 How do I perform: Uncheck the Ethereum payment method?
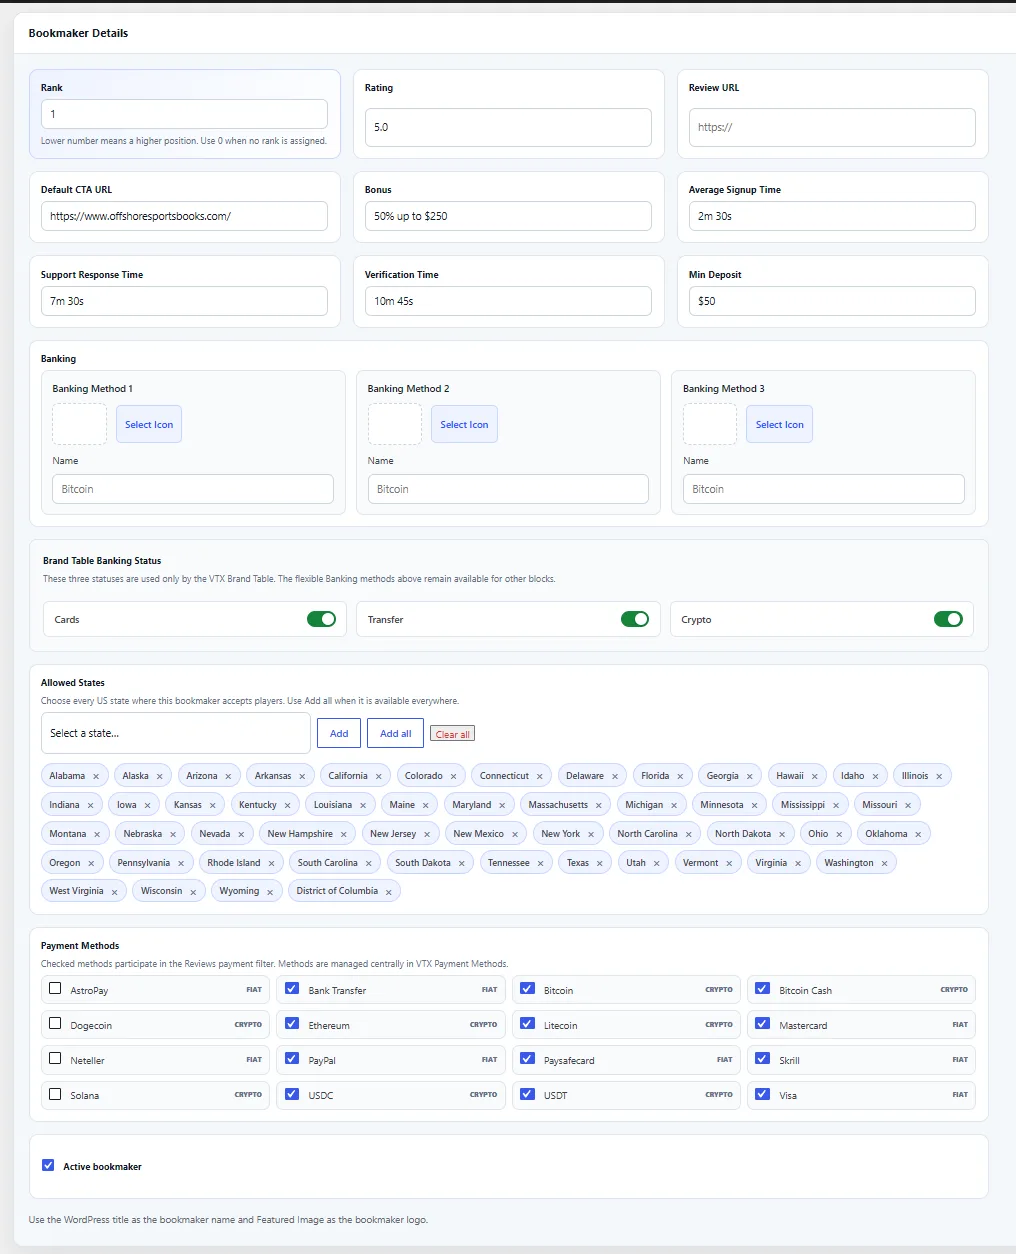[292, 1024]
